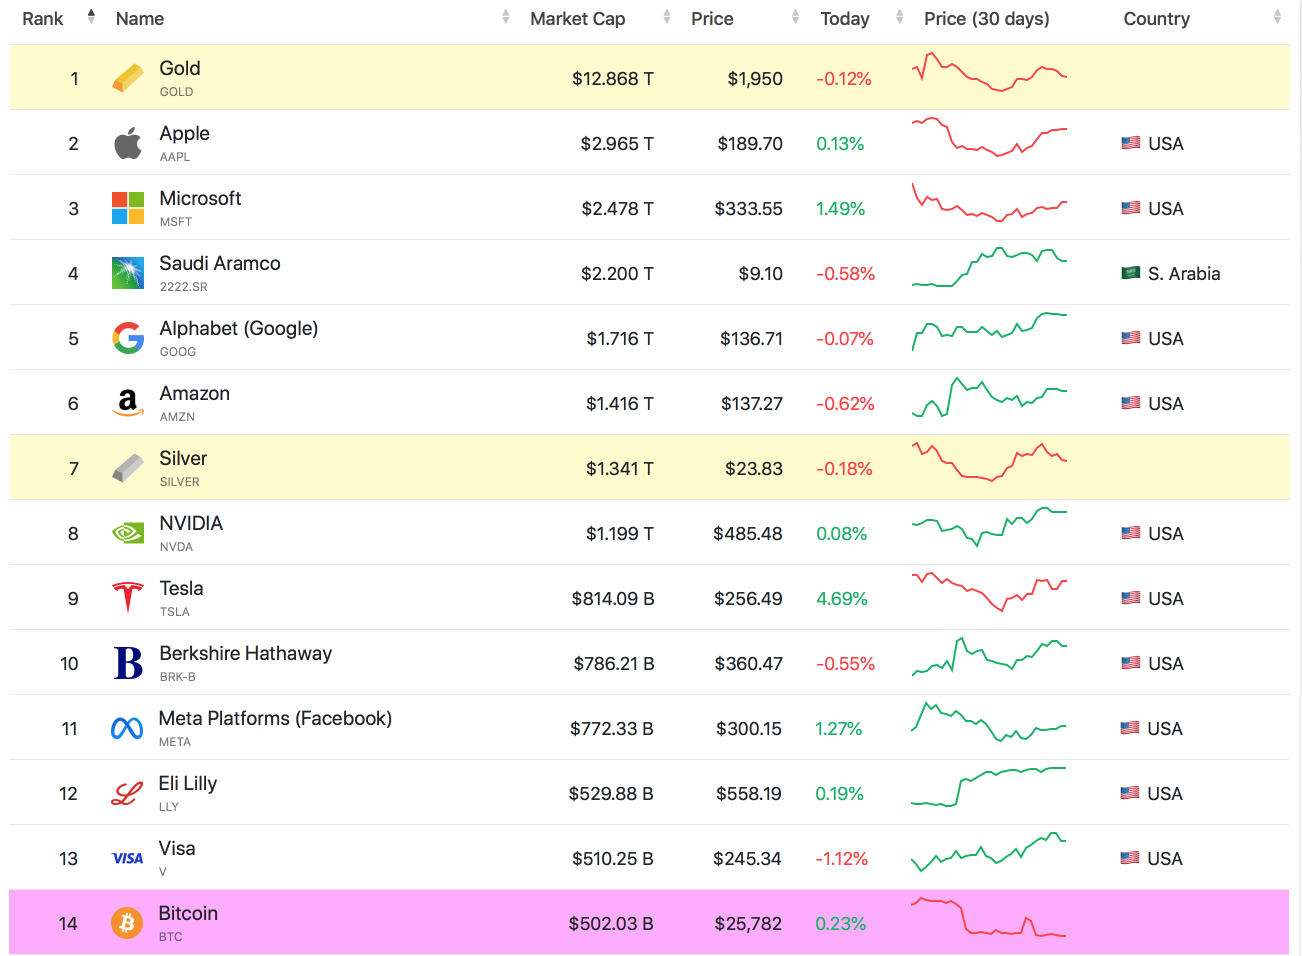Click the NVIDIA logo icon

[128, 533]
